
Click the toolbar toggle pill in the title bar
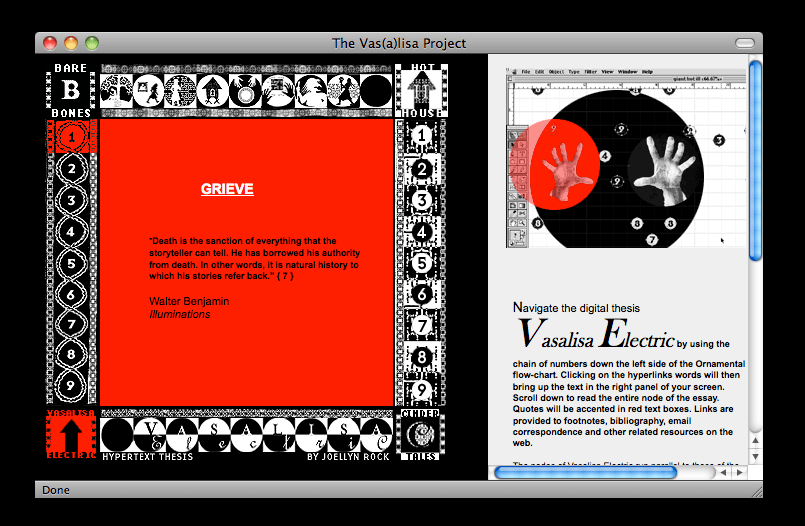[746, 43]
